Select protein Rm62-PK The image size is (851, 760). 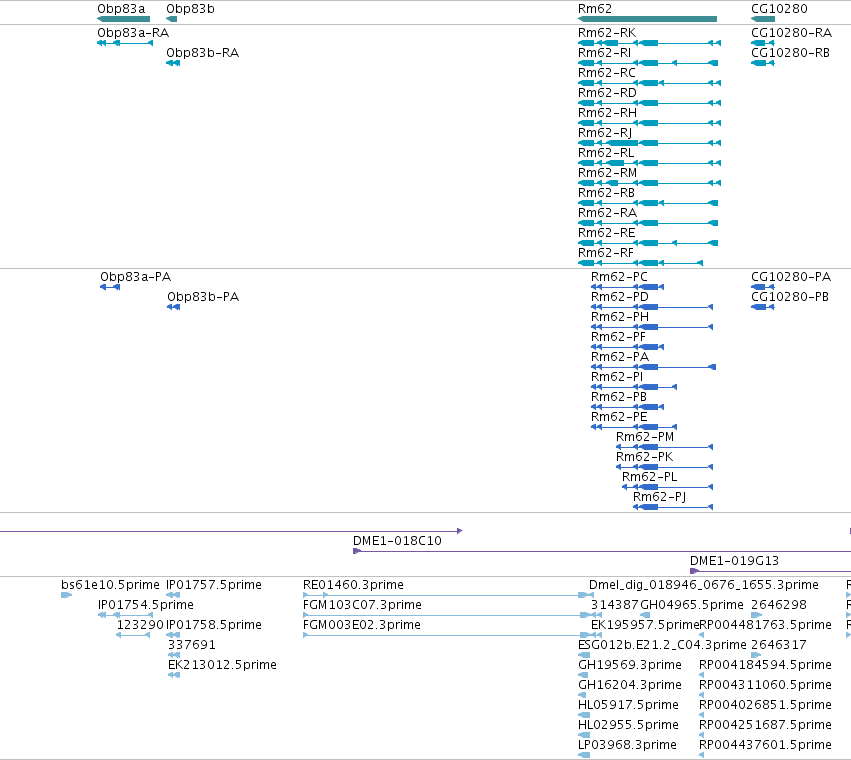pyautogui.click(x=664, y=467)
